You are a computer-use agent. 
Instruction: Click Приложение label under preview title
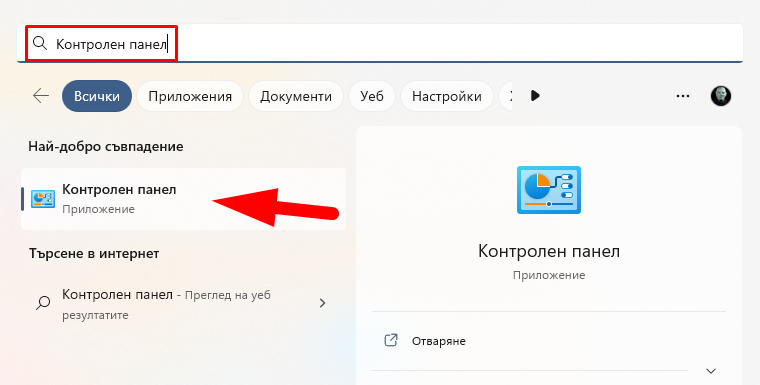(x=549, y=275)
